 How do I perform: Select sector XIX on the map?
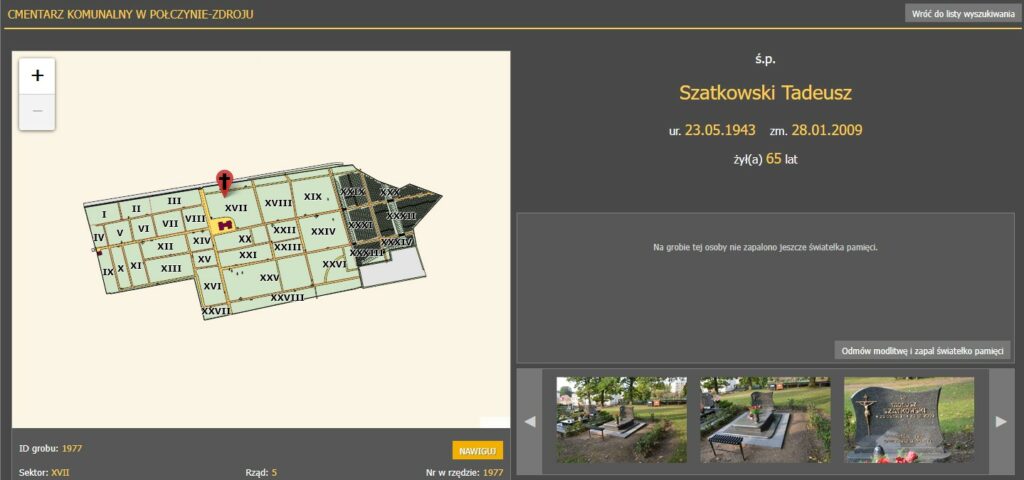[313, 197]
